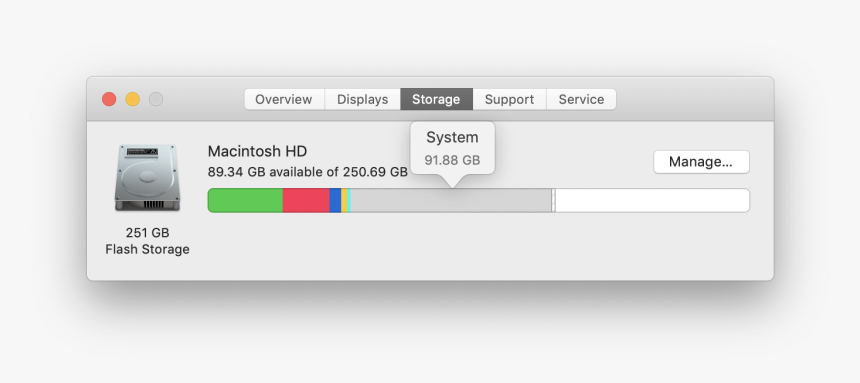Open the Service tab
Viewport: 860px width, 383px height.
[581, 99]
